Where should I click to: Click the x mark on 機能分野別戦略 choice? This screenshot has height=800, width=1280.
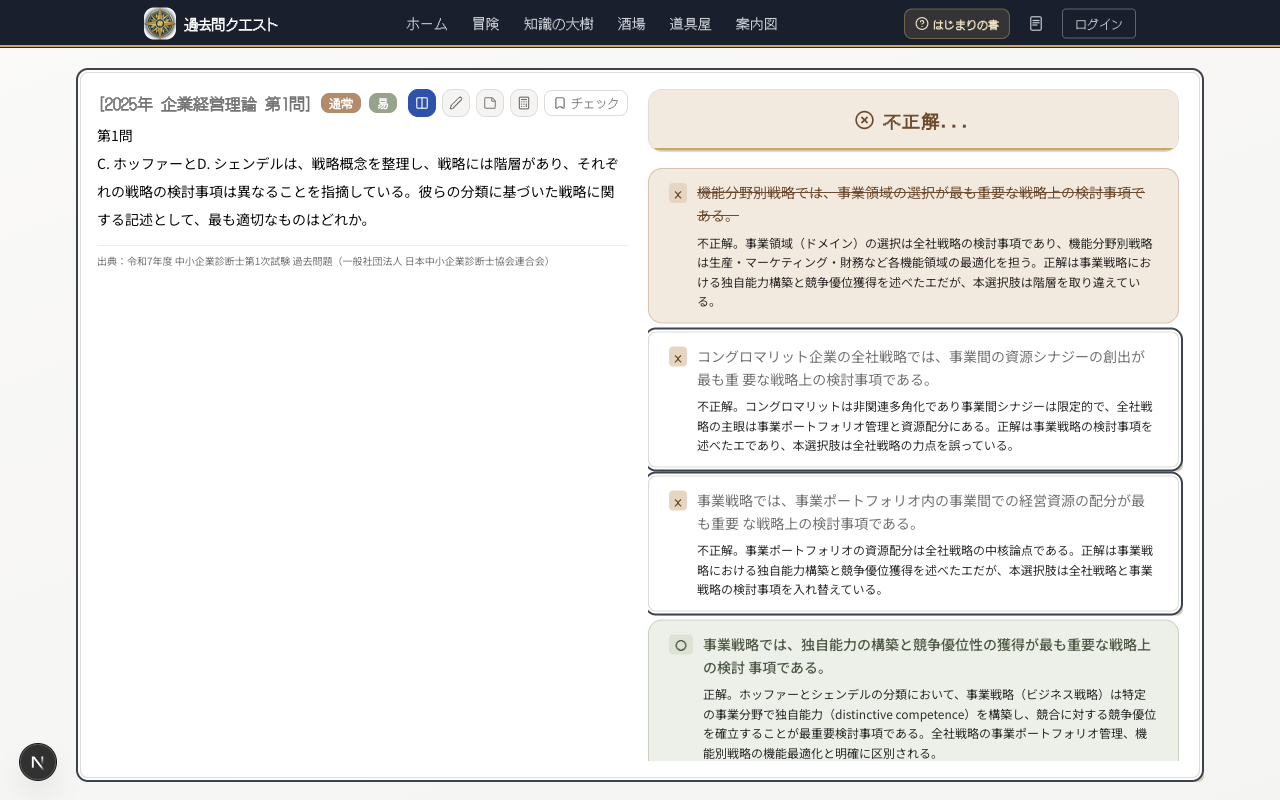(678, 193)
